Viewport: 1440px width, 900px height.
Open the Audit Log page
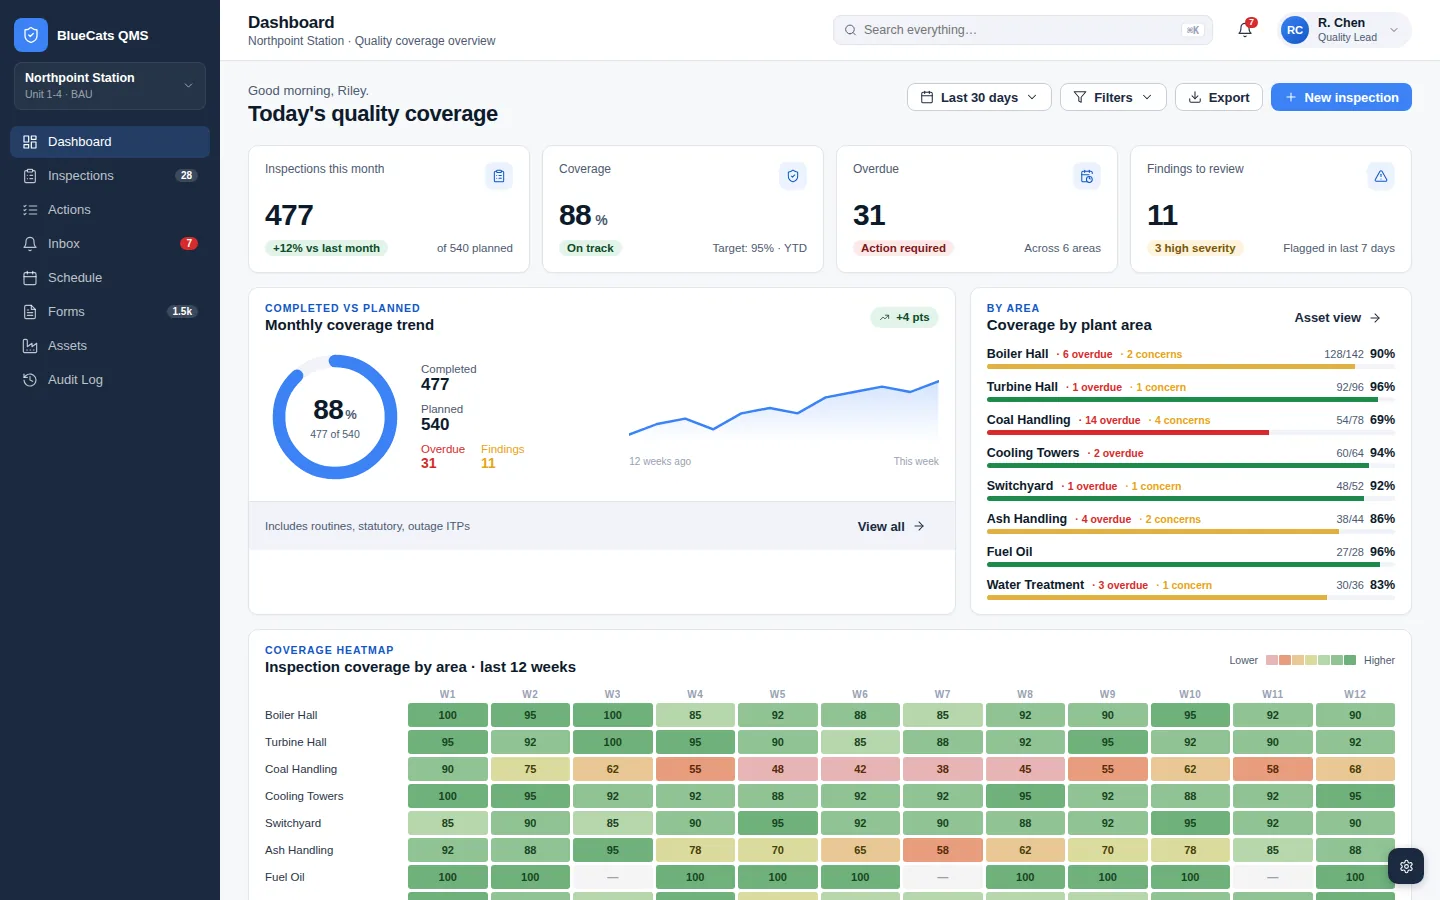110,380
